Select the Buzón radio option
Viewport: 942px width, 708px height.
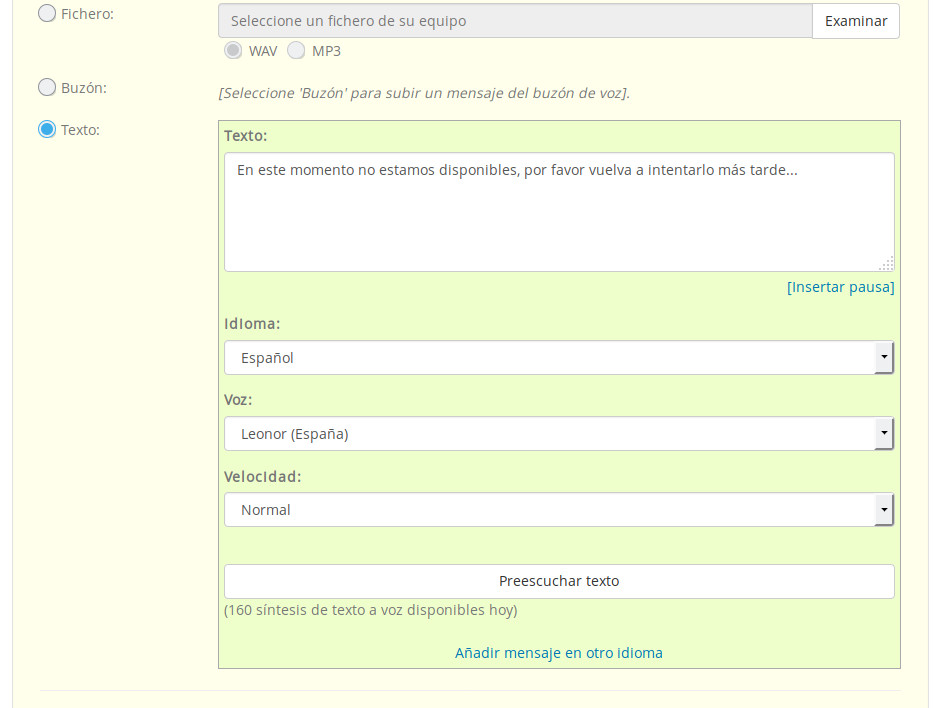47,87
